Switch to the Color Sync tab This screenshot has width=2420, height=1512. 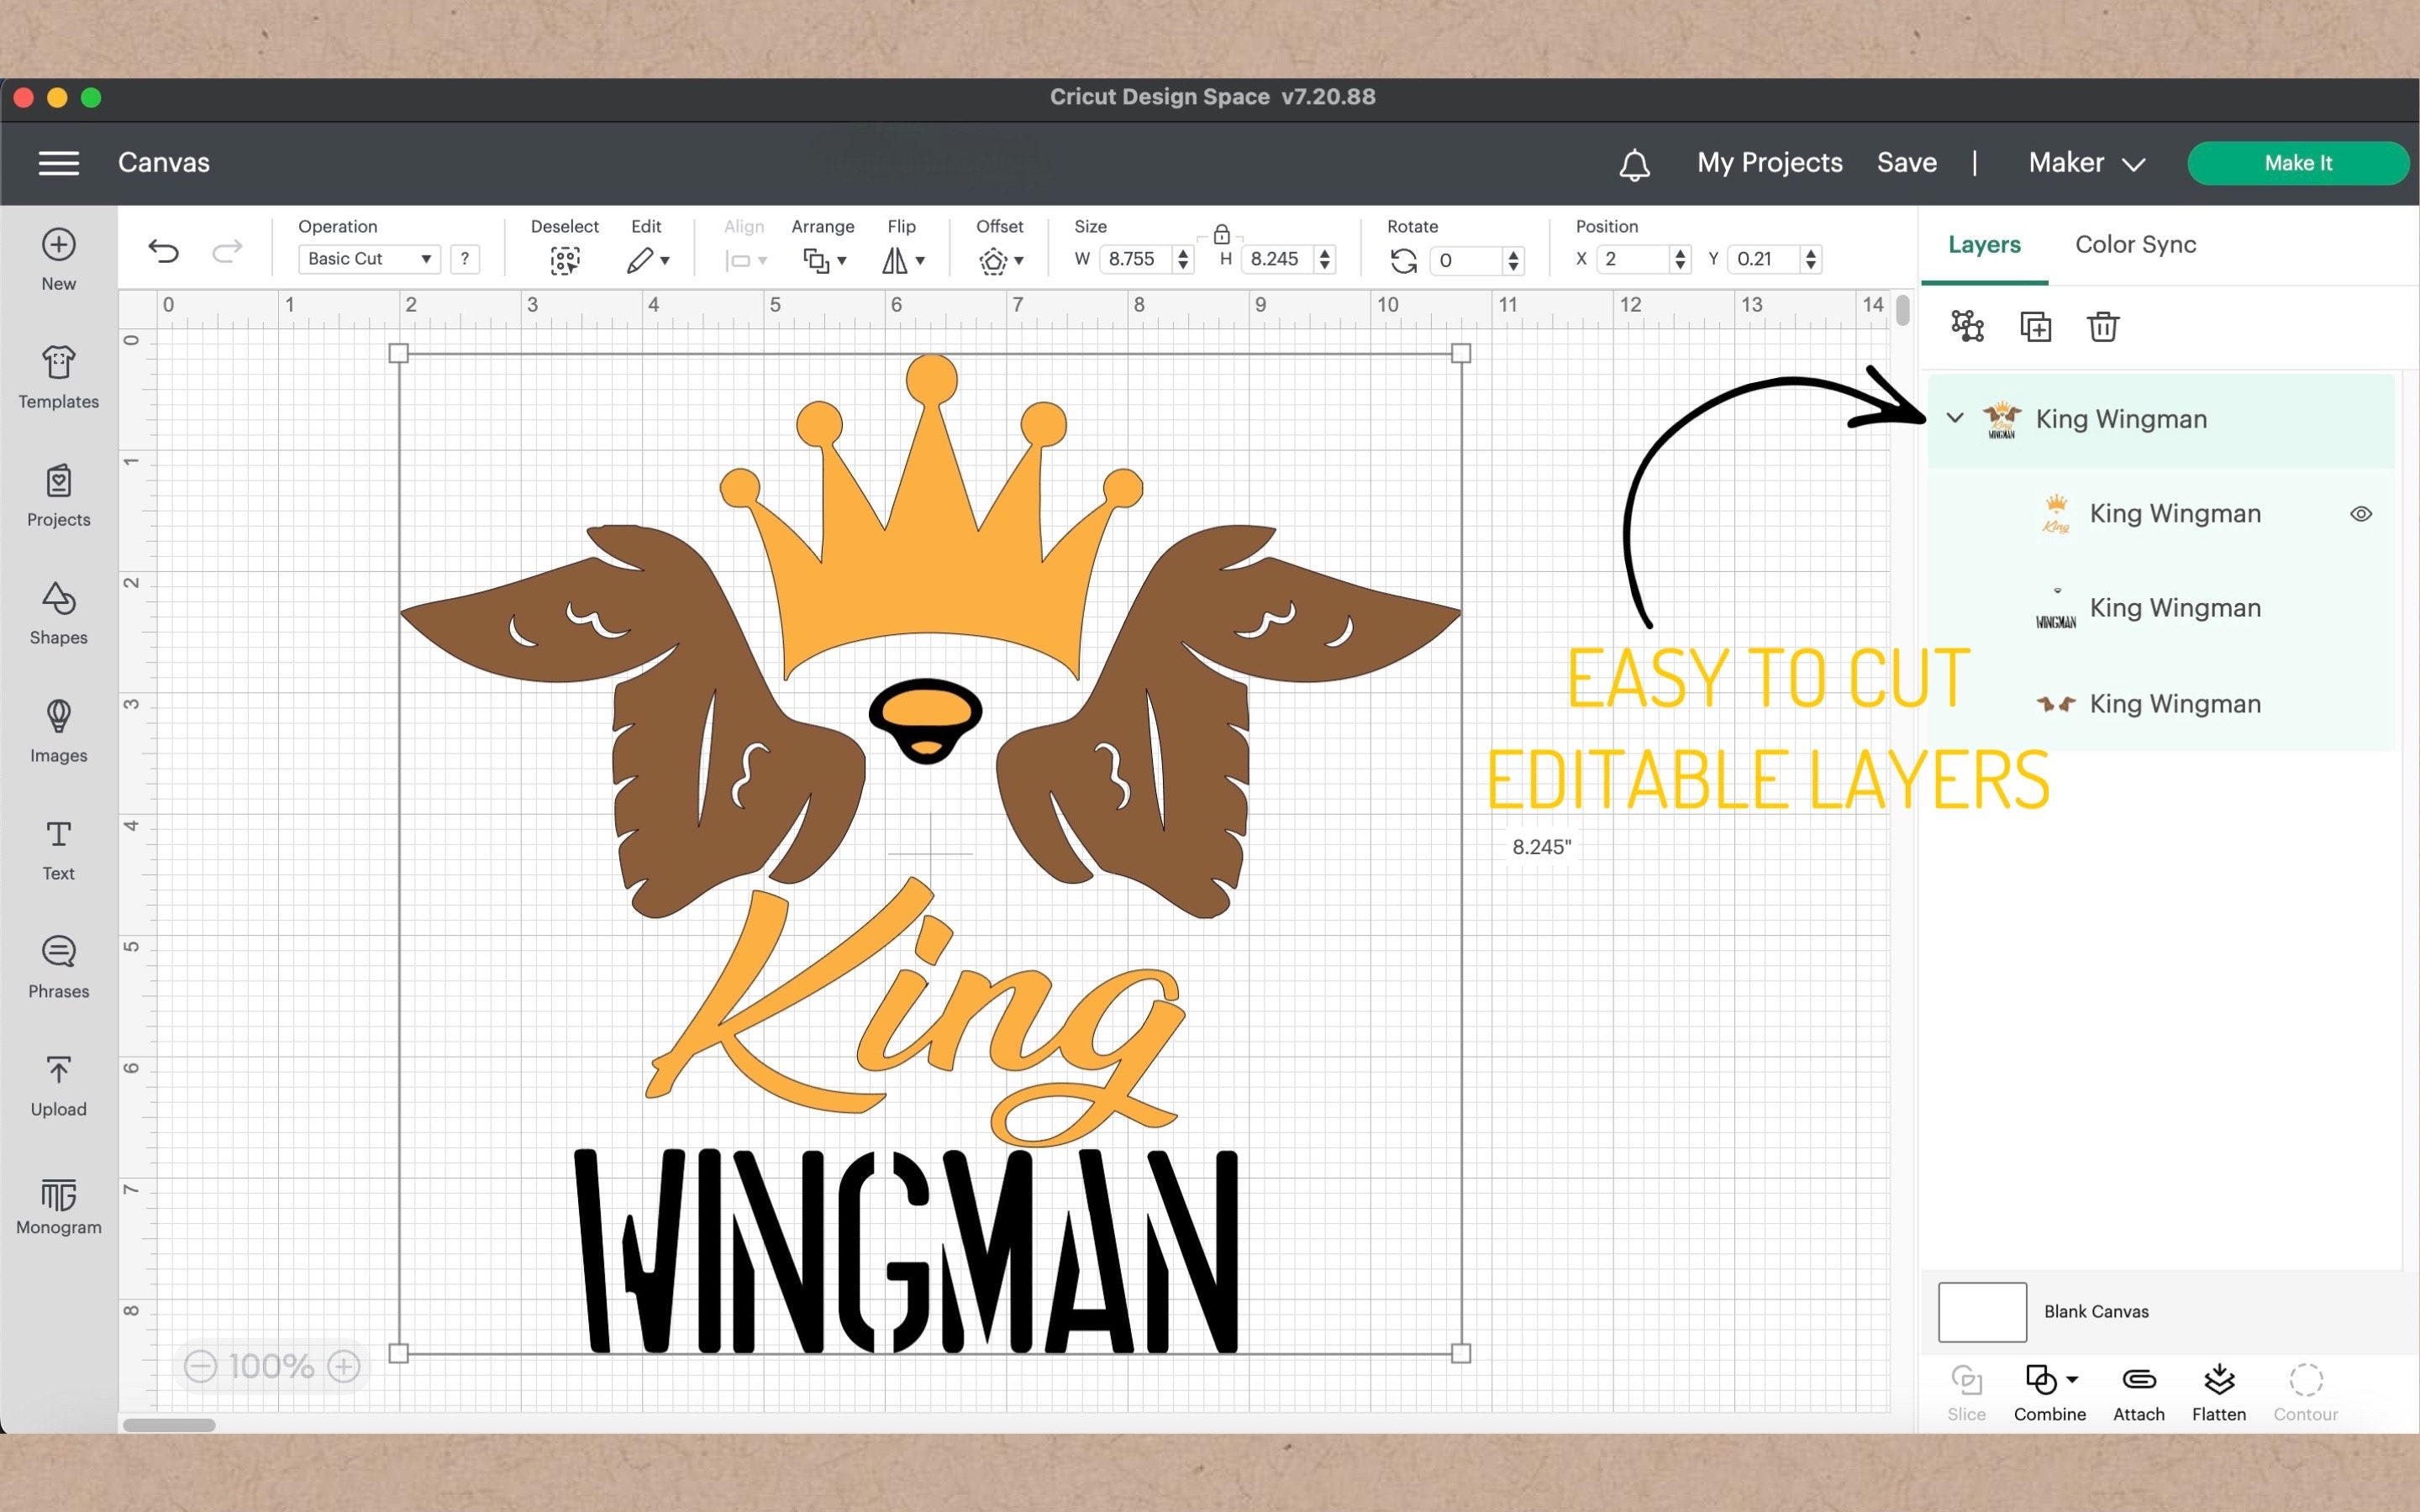pos(2134,244)
